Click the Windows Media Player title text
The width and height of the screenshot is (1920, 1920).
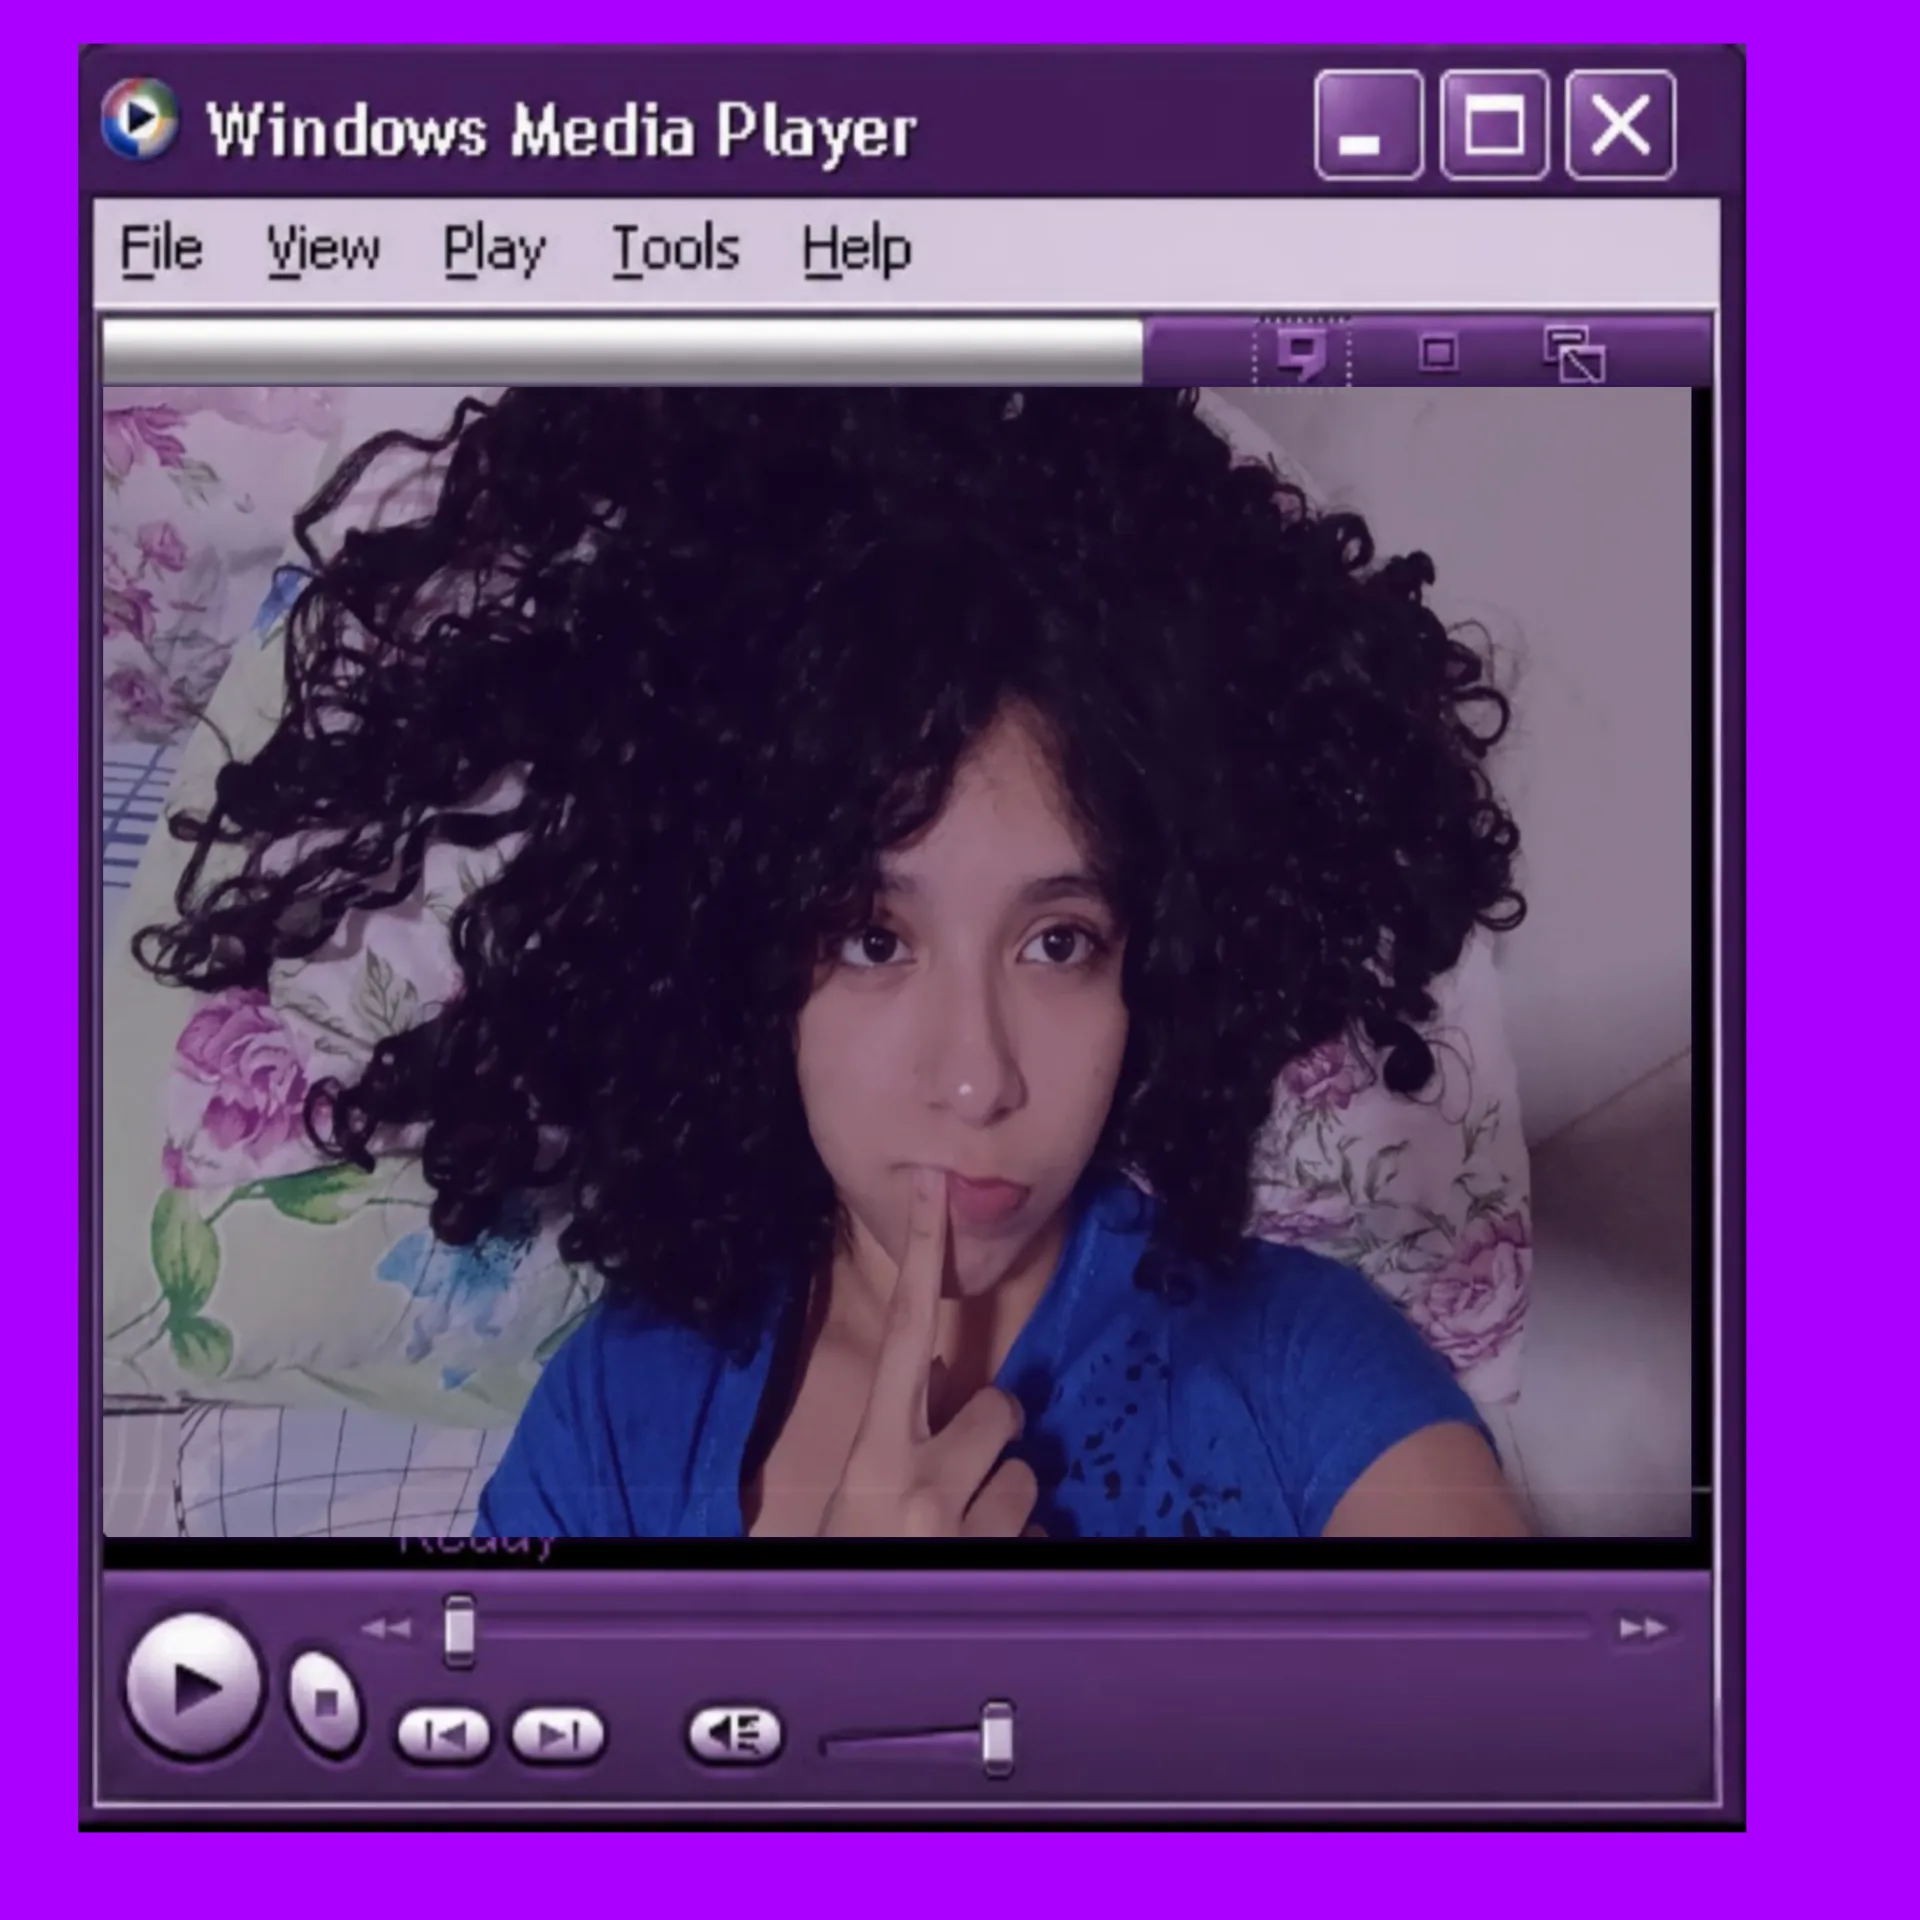[x=561, y=131]
